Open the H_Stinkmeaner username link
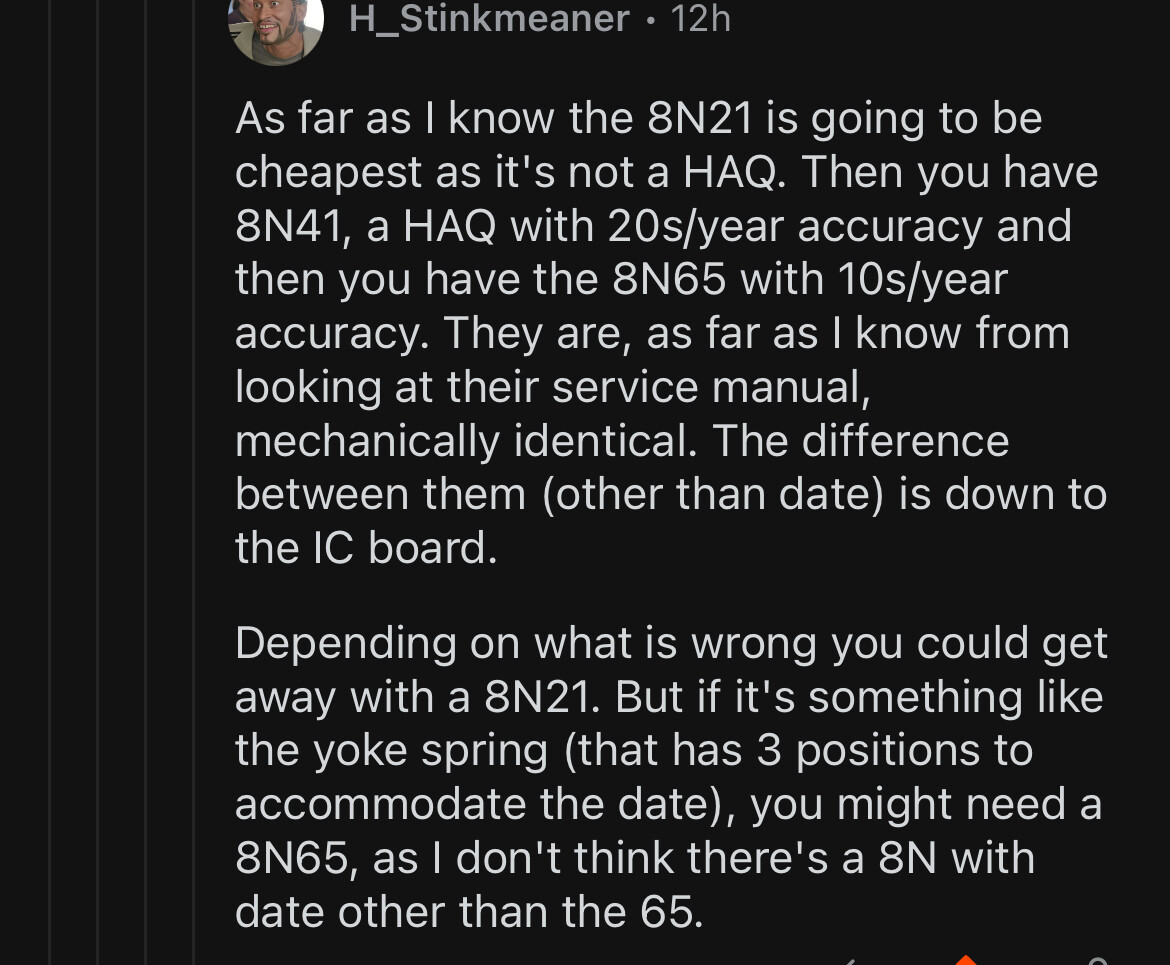 tap(489, 18)
